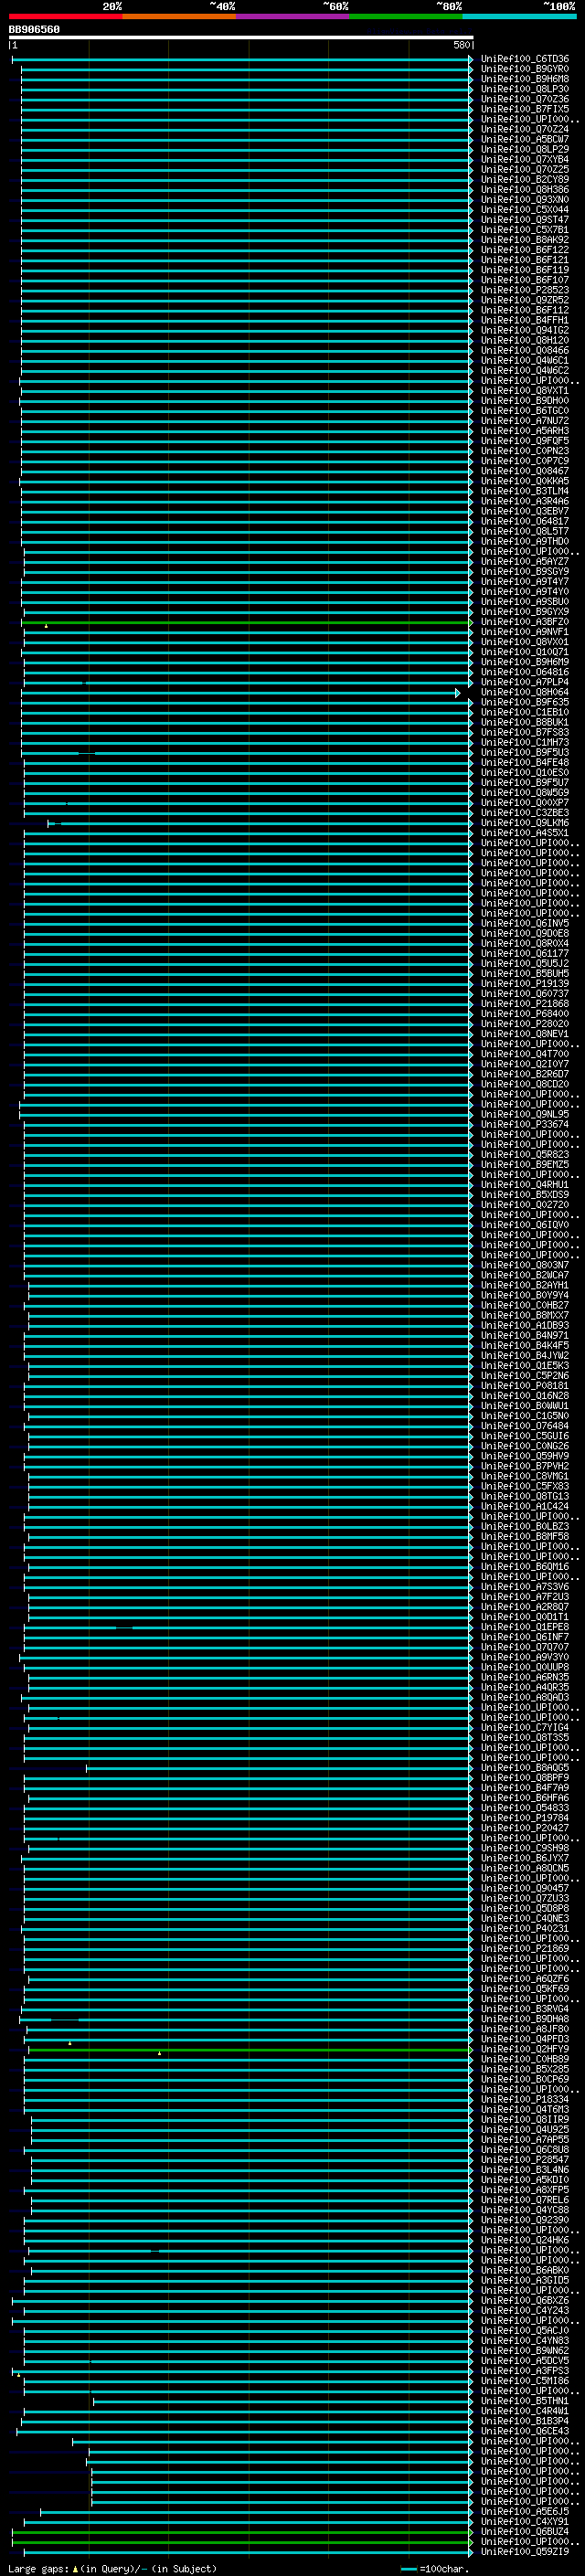Open hit UniRef100_Q7XYB4
Image resolution: width=585 pixels, height=2576 pixels.
point(524,159)
